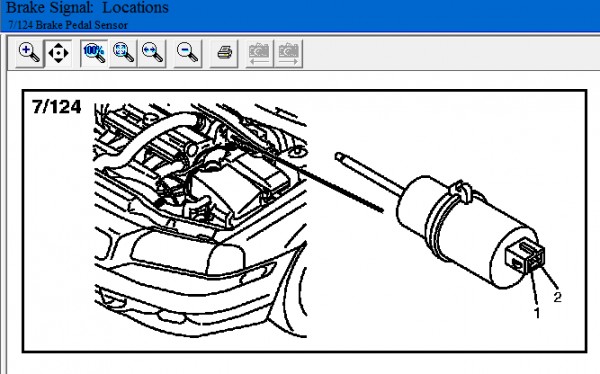The width and height of the screenshot is (600, 374).
Task: Click the next image camera icon
Action: (289, 53)
